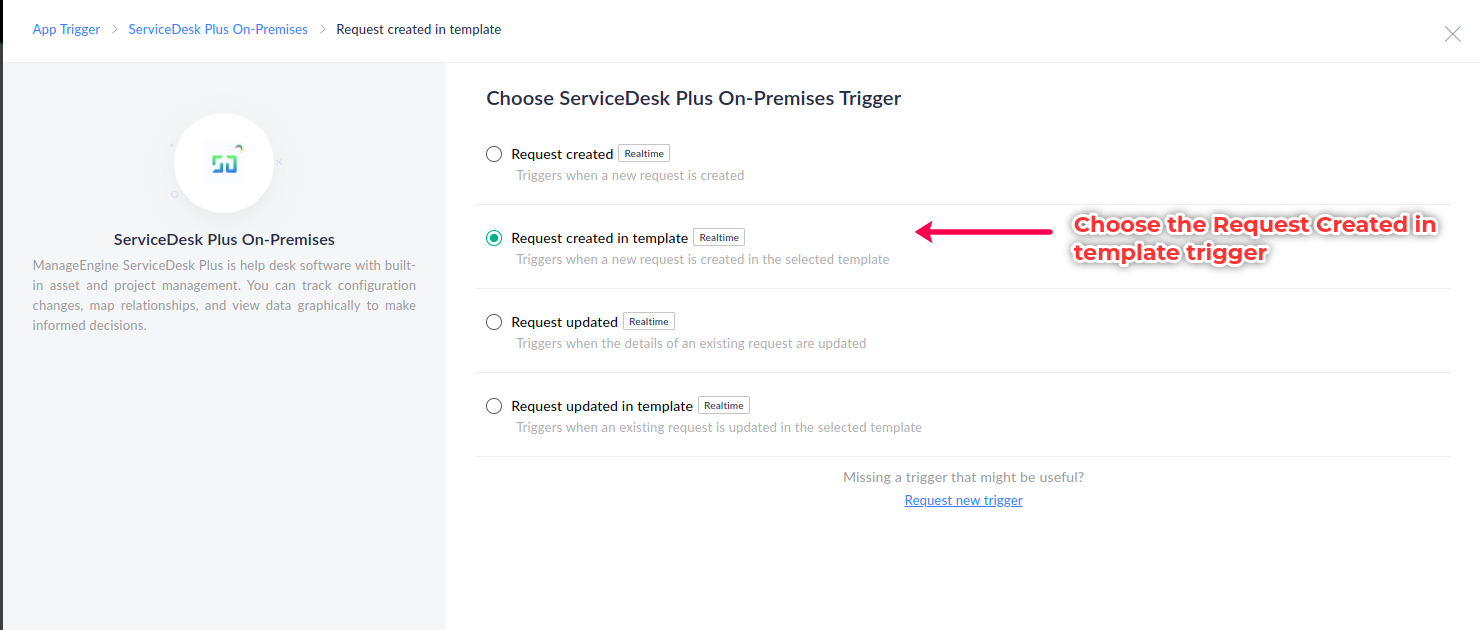Select the Request created radio button
This screenshot has height=630, width=1480.
click(494, 154)
